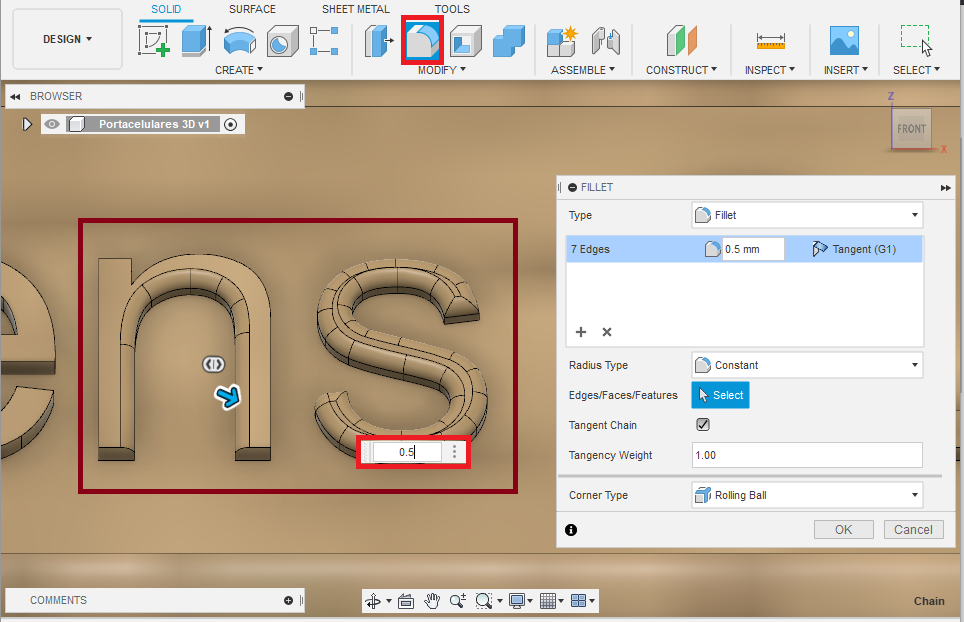Open the Assemble dropdown menu
Image resolution: width=964 pixels, height=622 pixels.
pyautogui.click(x=583, y=70)
